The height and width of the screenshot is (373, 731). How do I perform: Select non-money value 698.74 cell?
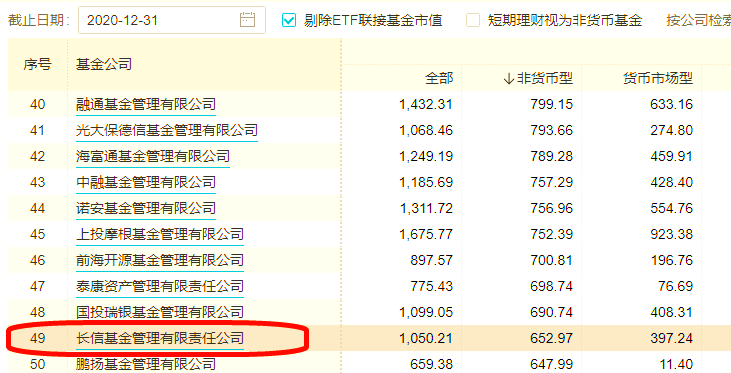click(552, 286)
